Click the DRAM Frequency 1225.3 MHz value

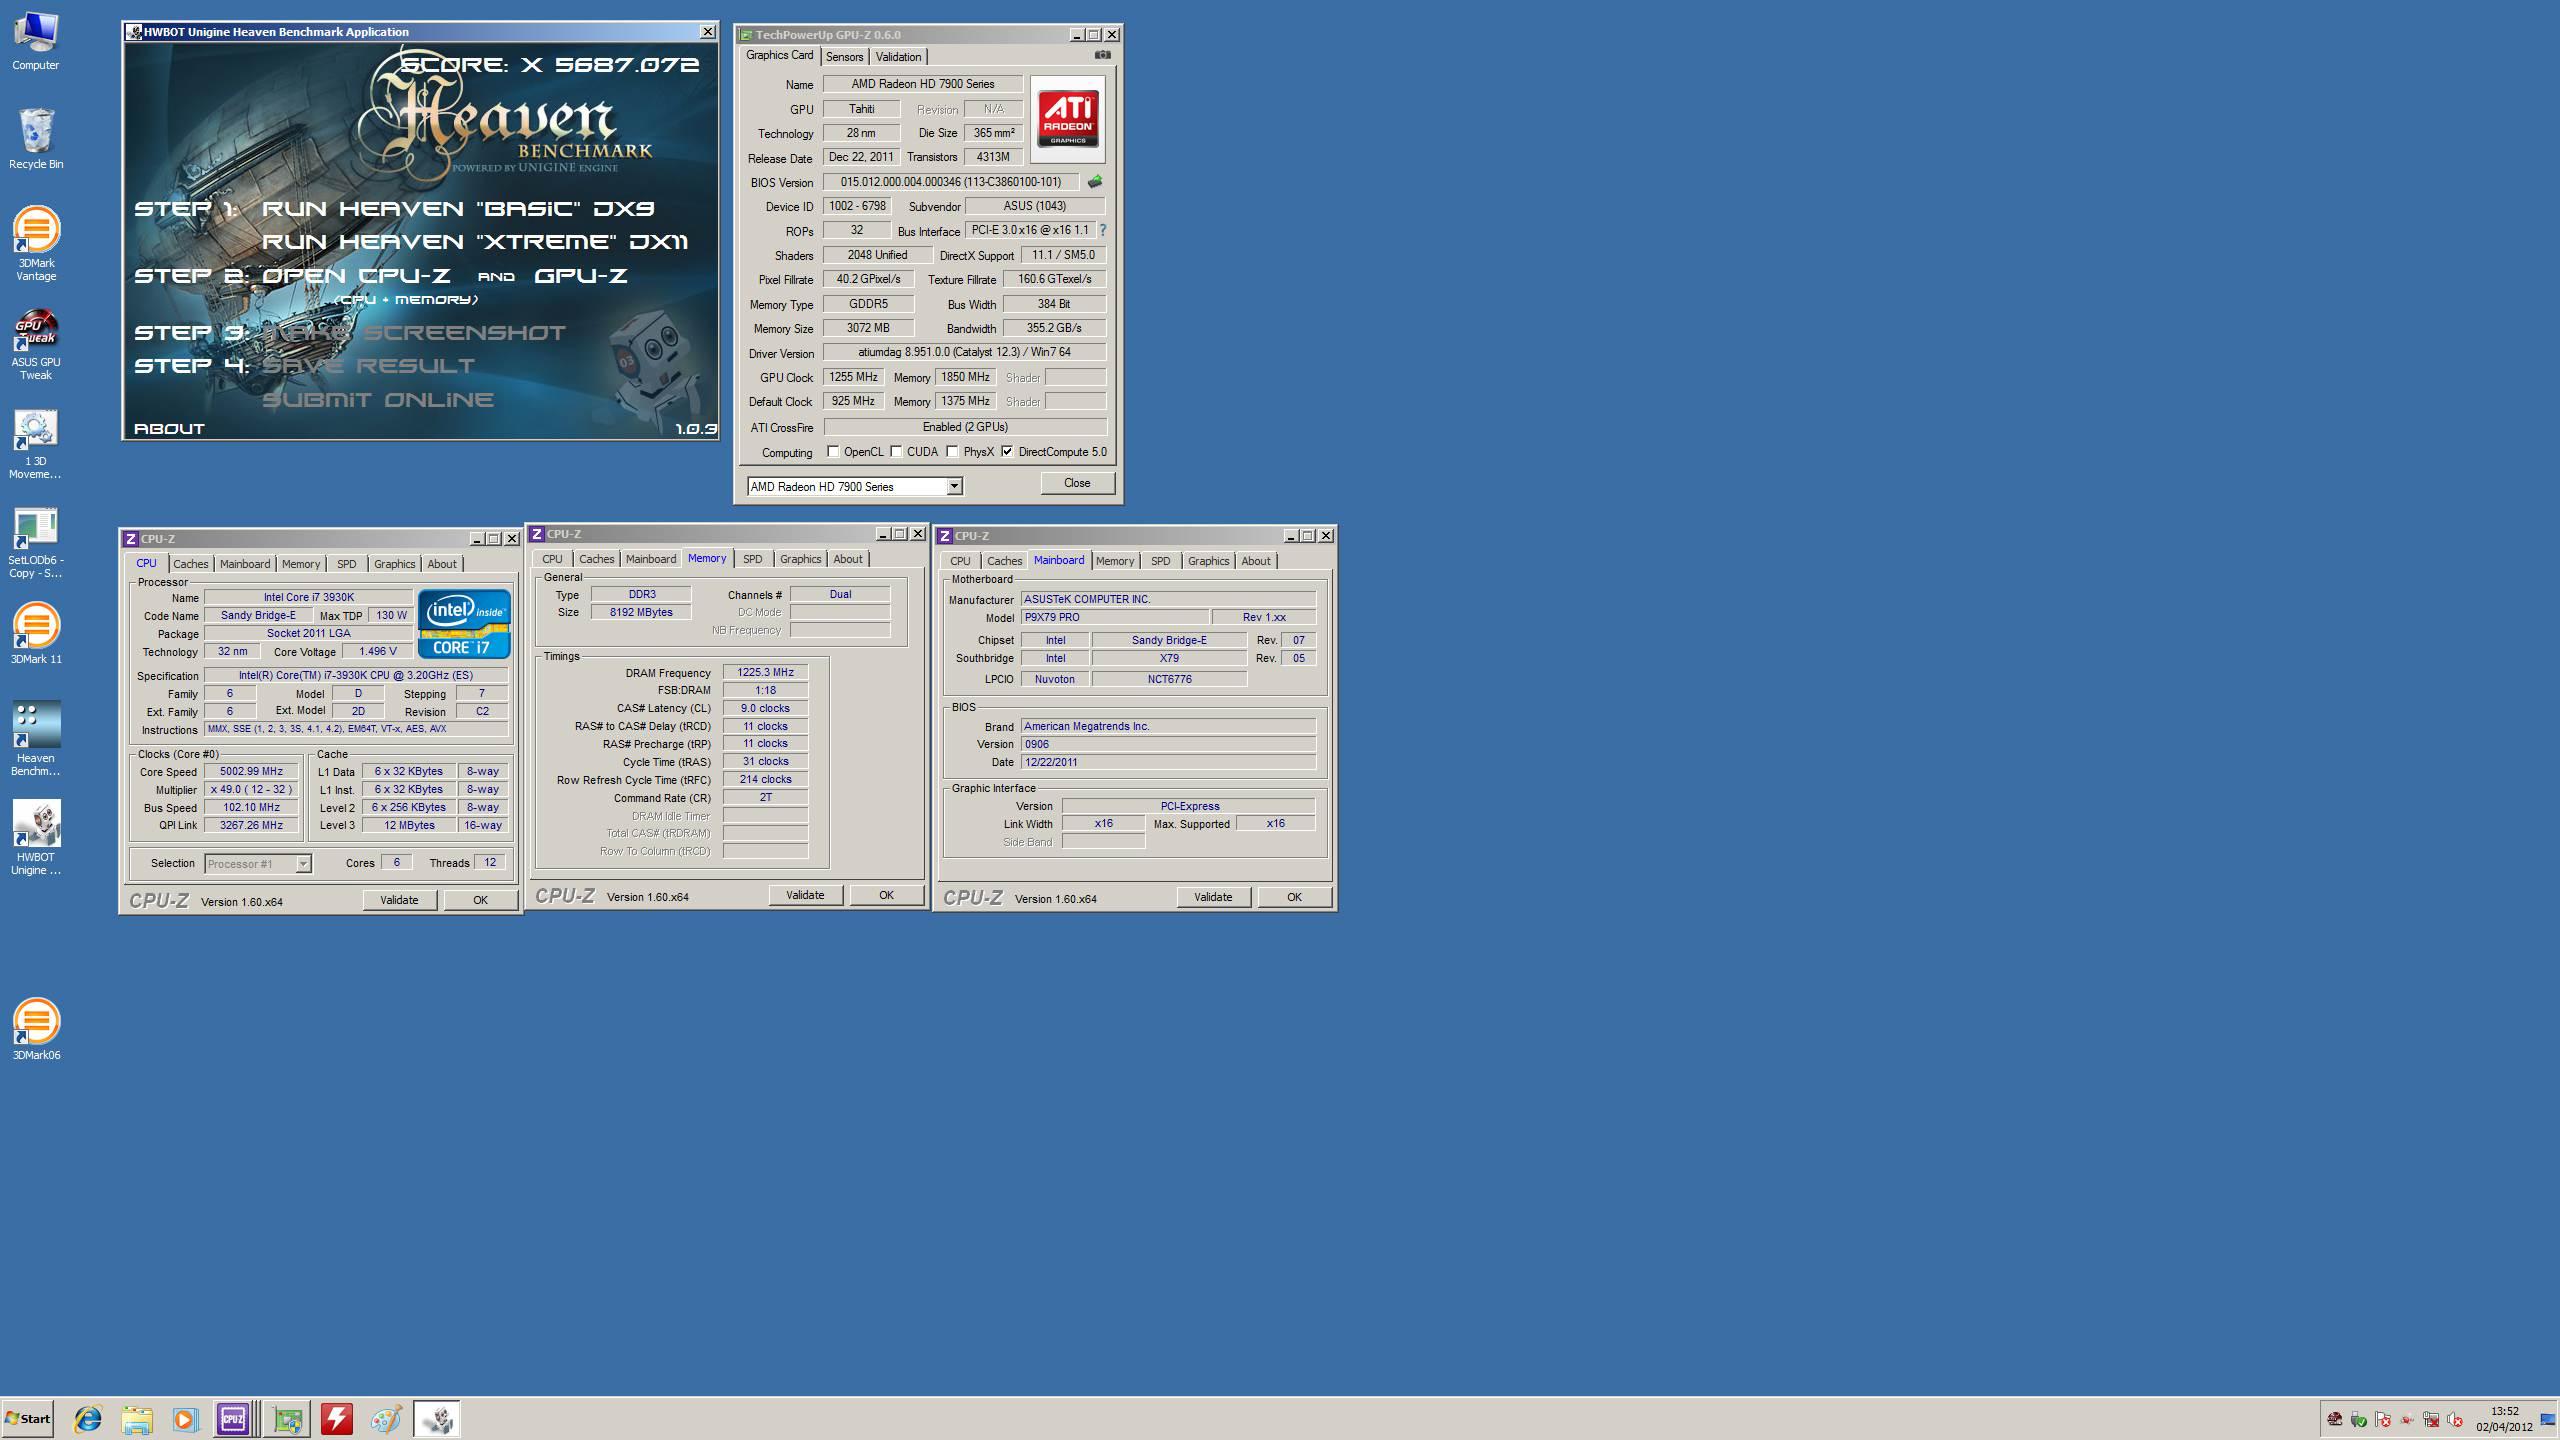click(765, 672)
